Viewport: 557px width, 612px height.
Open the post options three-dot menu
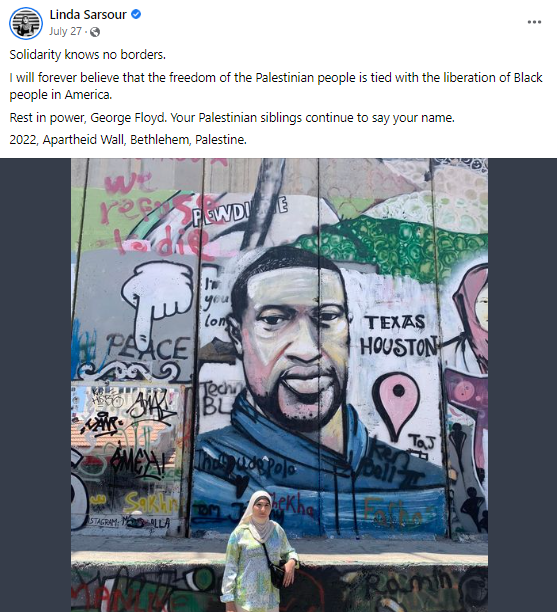(x=534, y=22)
